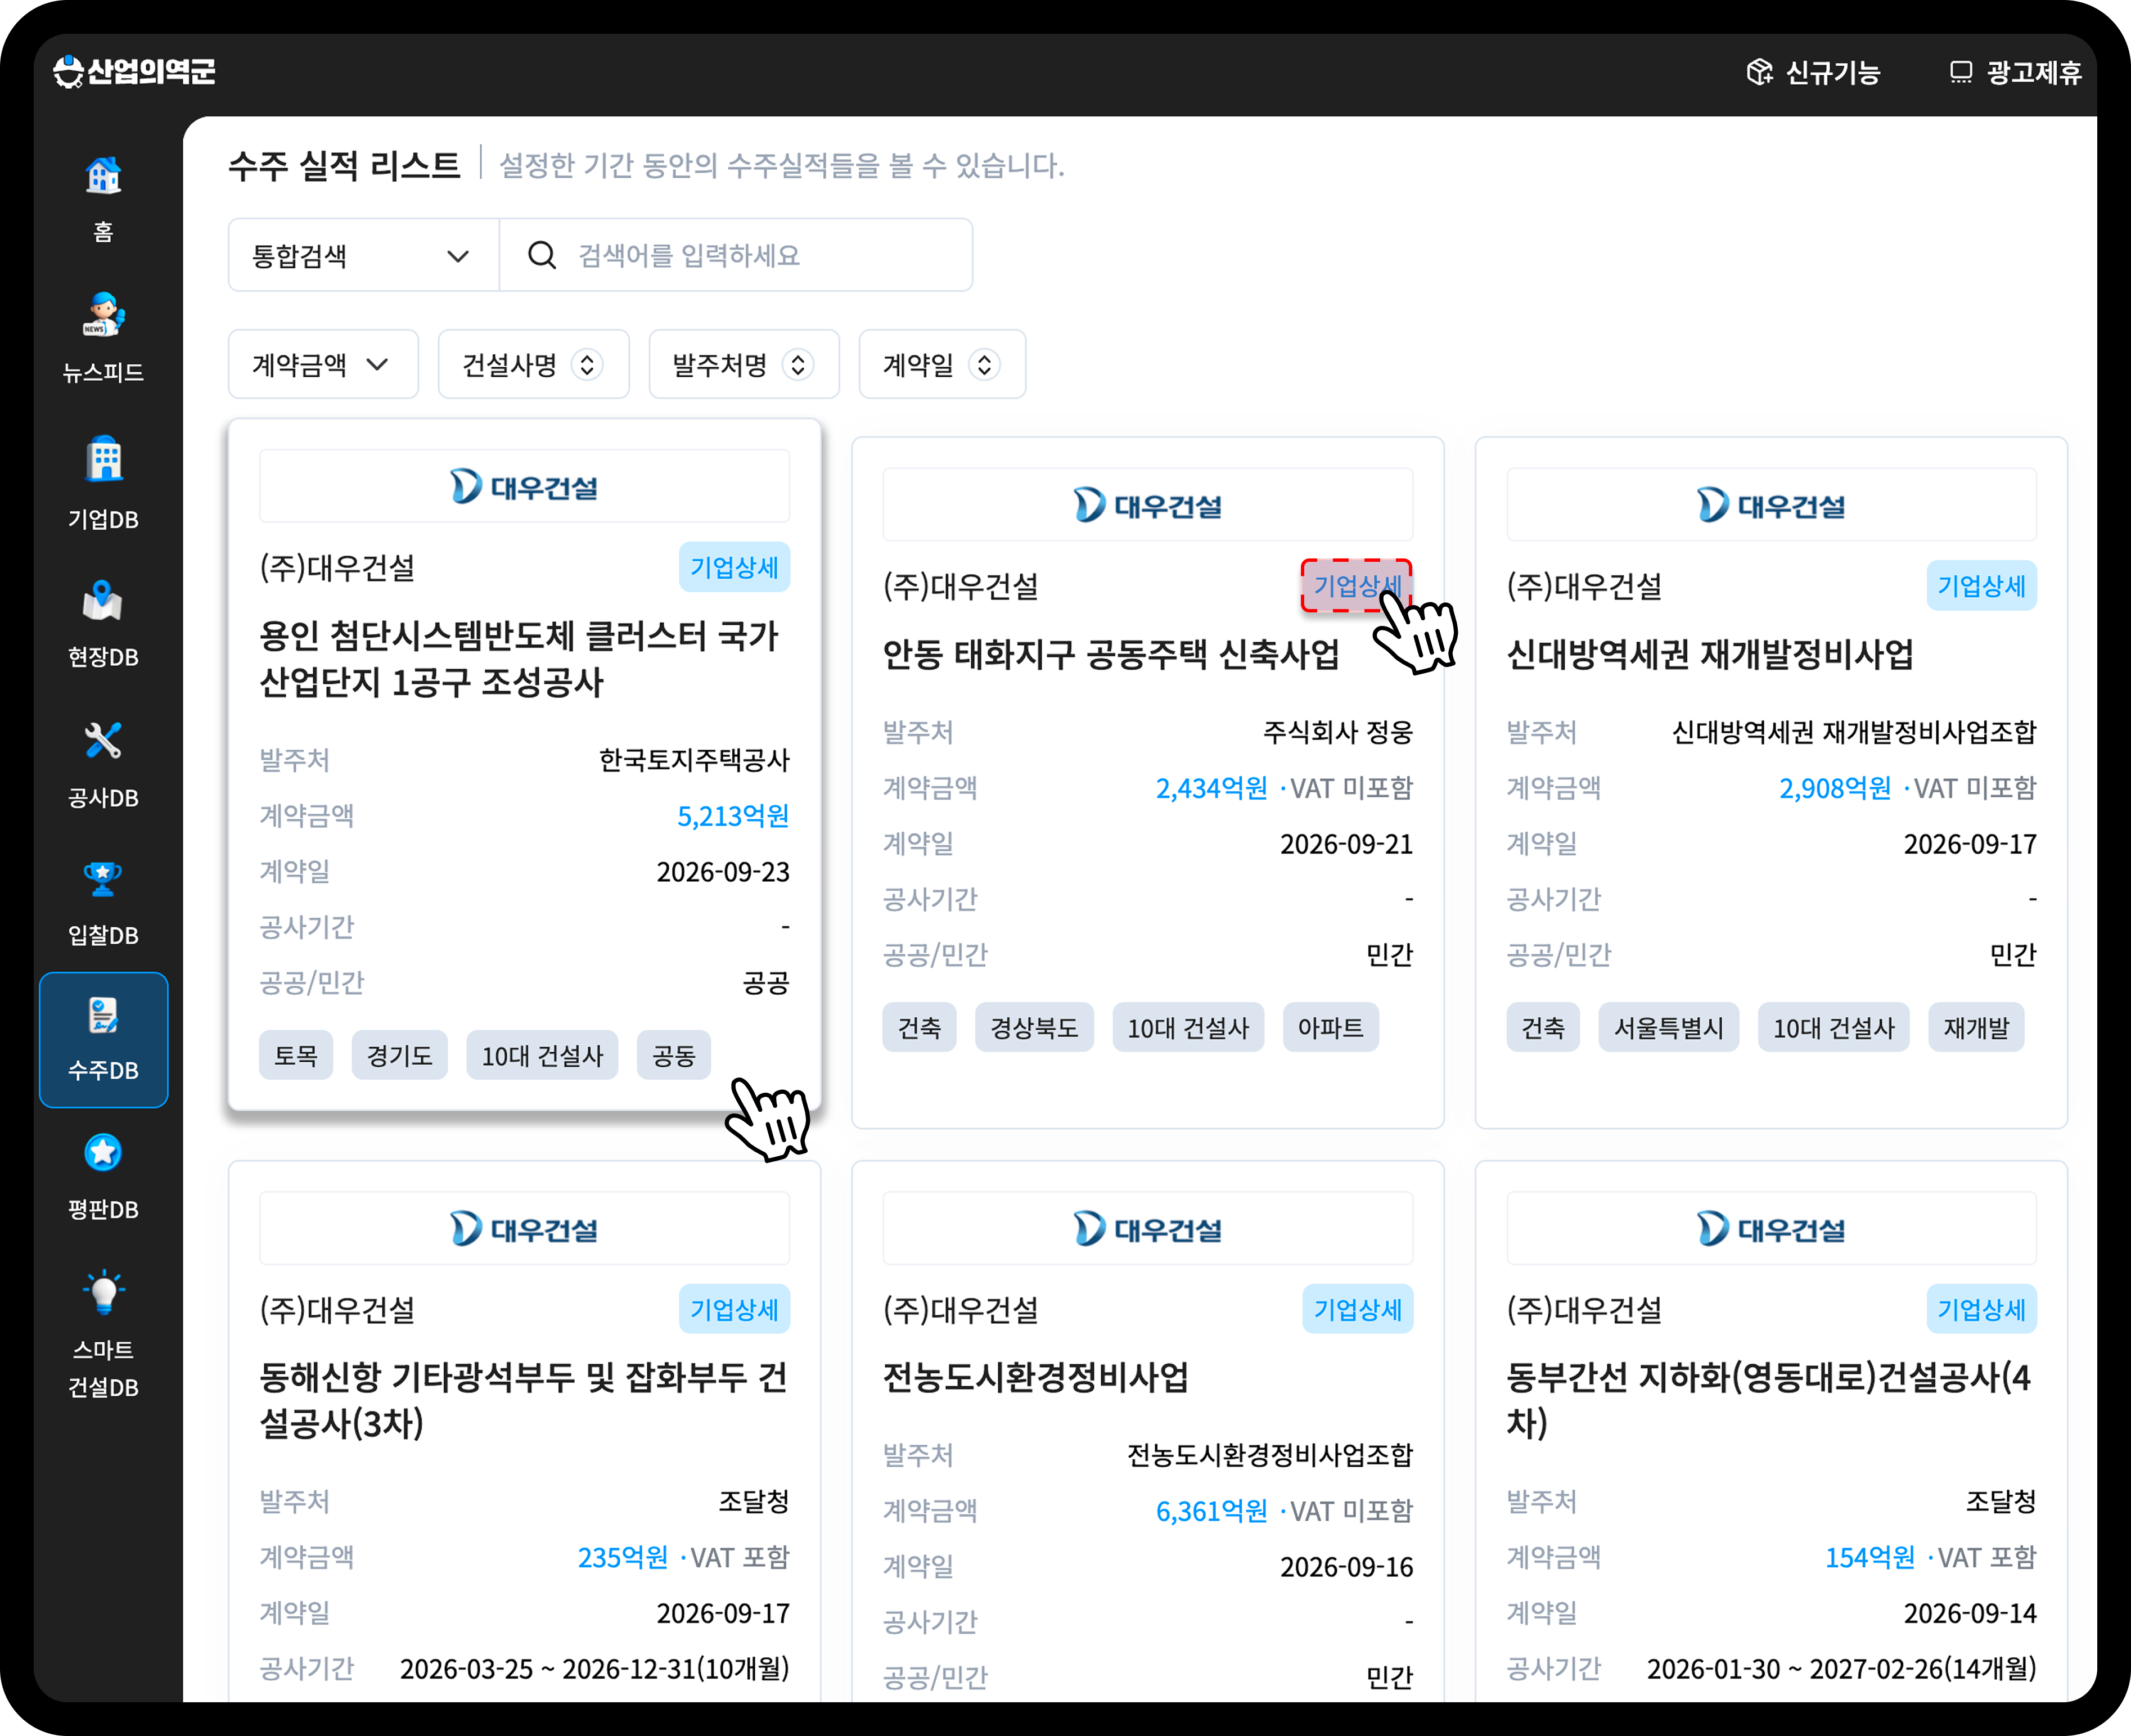Click the 광고제휴 monitor icon

[1961, 72]
